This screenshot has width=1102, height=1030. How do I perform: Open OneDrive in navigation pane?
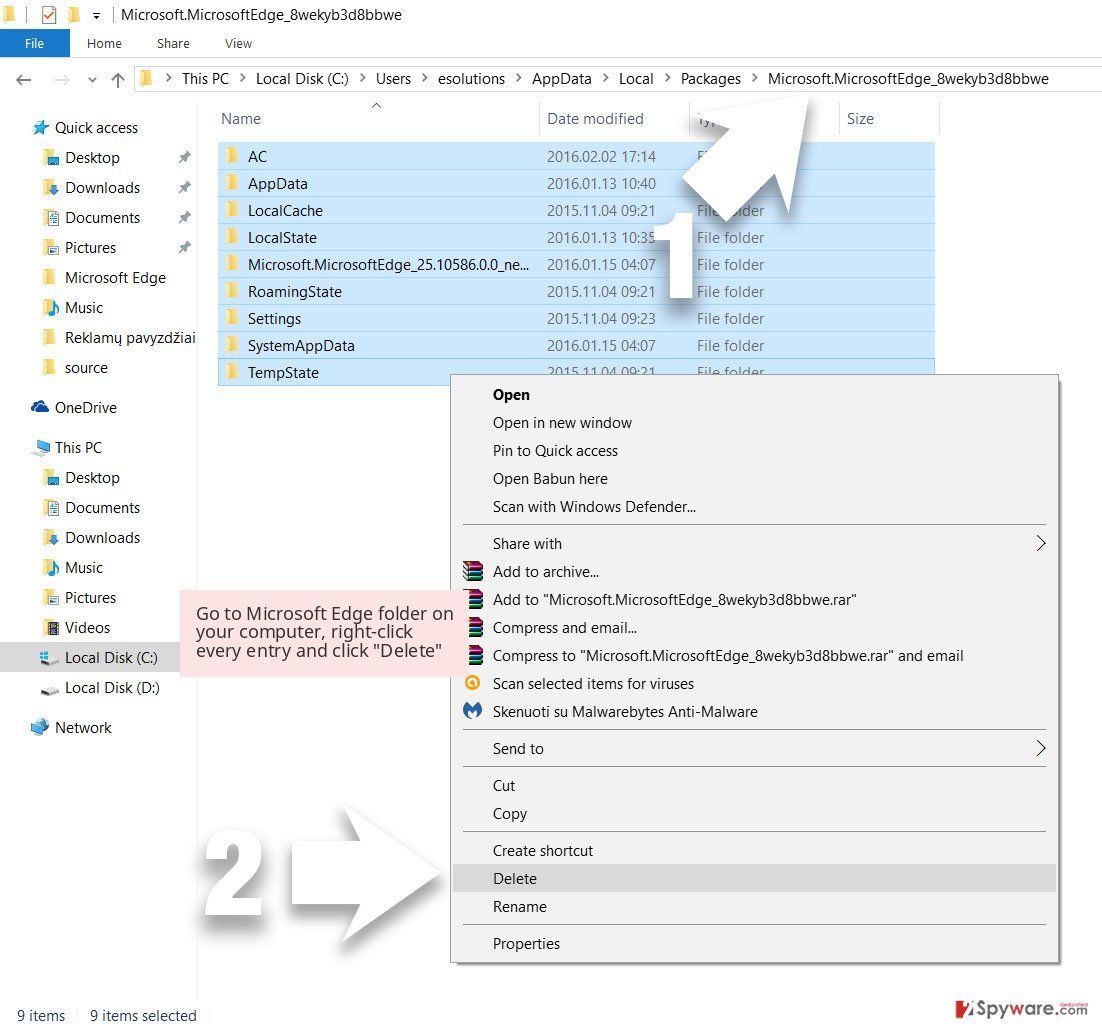click(x=85, y=408)
